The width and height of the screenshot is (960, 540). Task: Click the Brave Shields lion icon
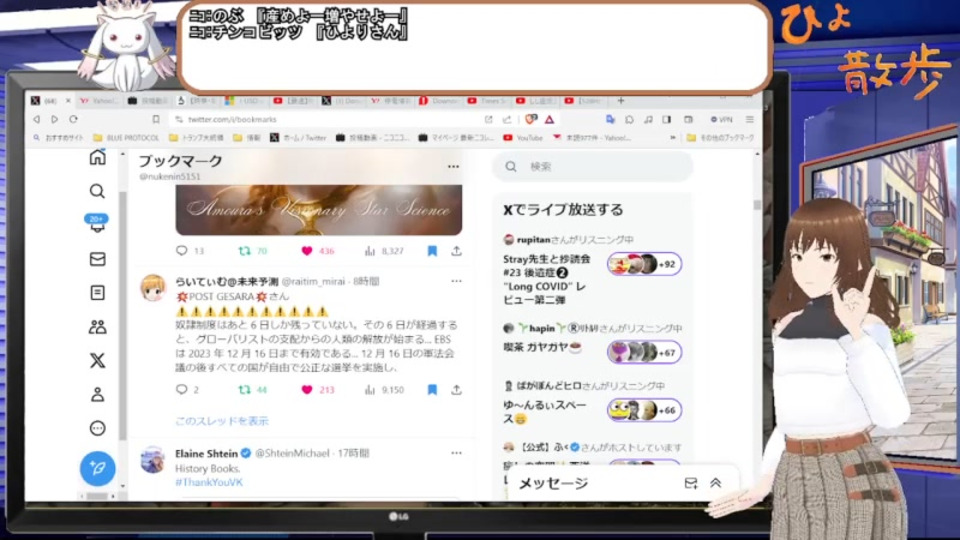531,119
